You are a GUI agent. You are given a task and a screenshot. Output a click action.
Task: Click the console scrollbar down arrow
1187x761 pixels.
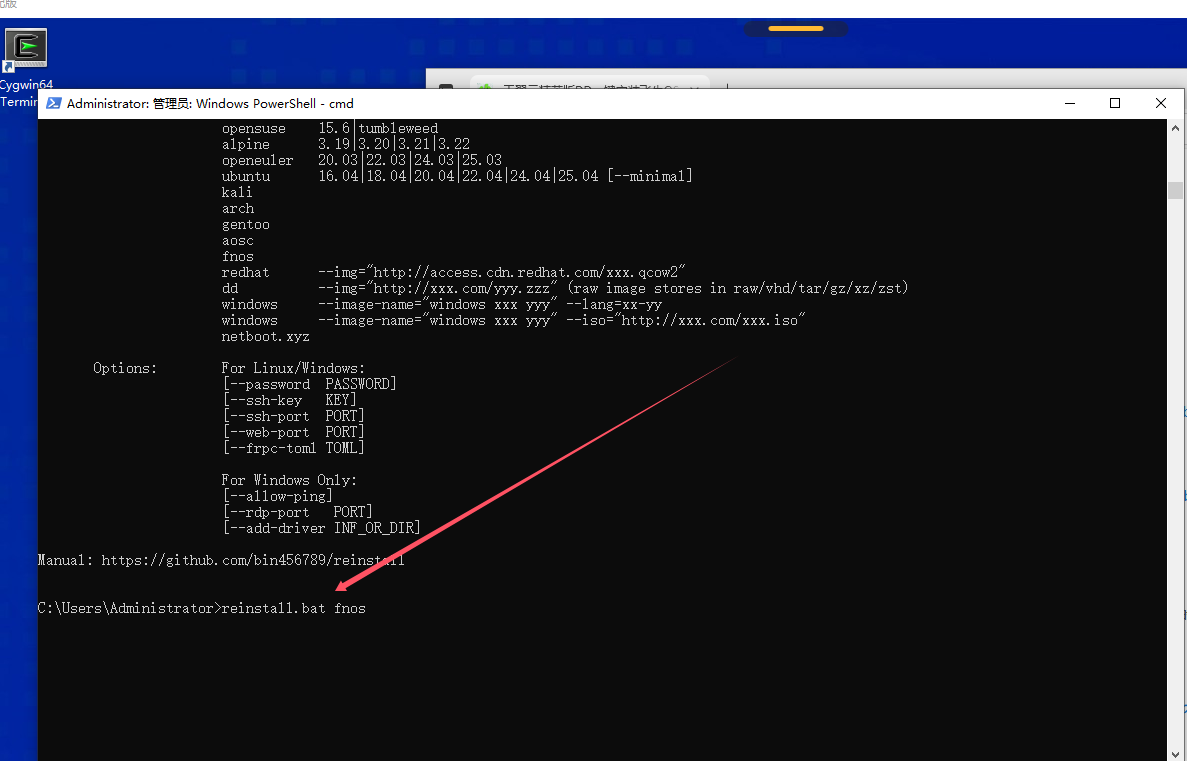pyautogui.click(x=1176, y=752)
